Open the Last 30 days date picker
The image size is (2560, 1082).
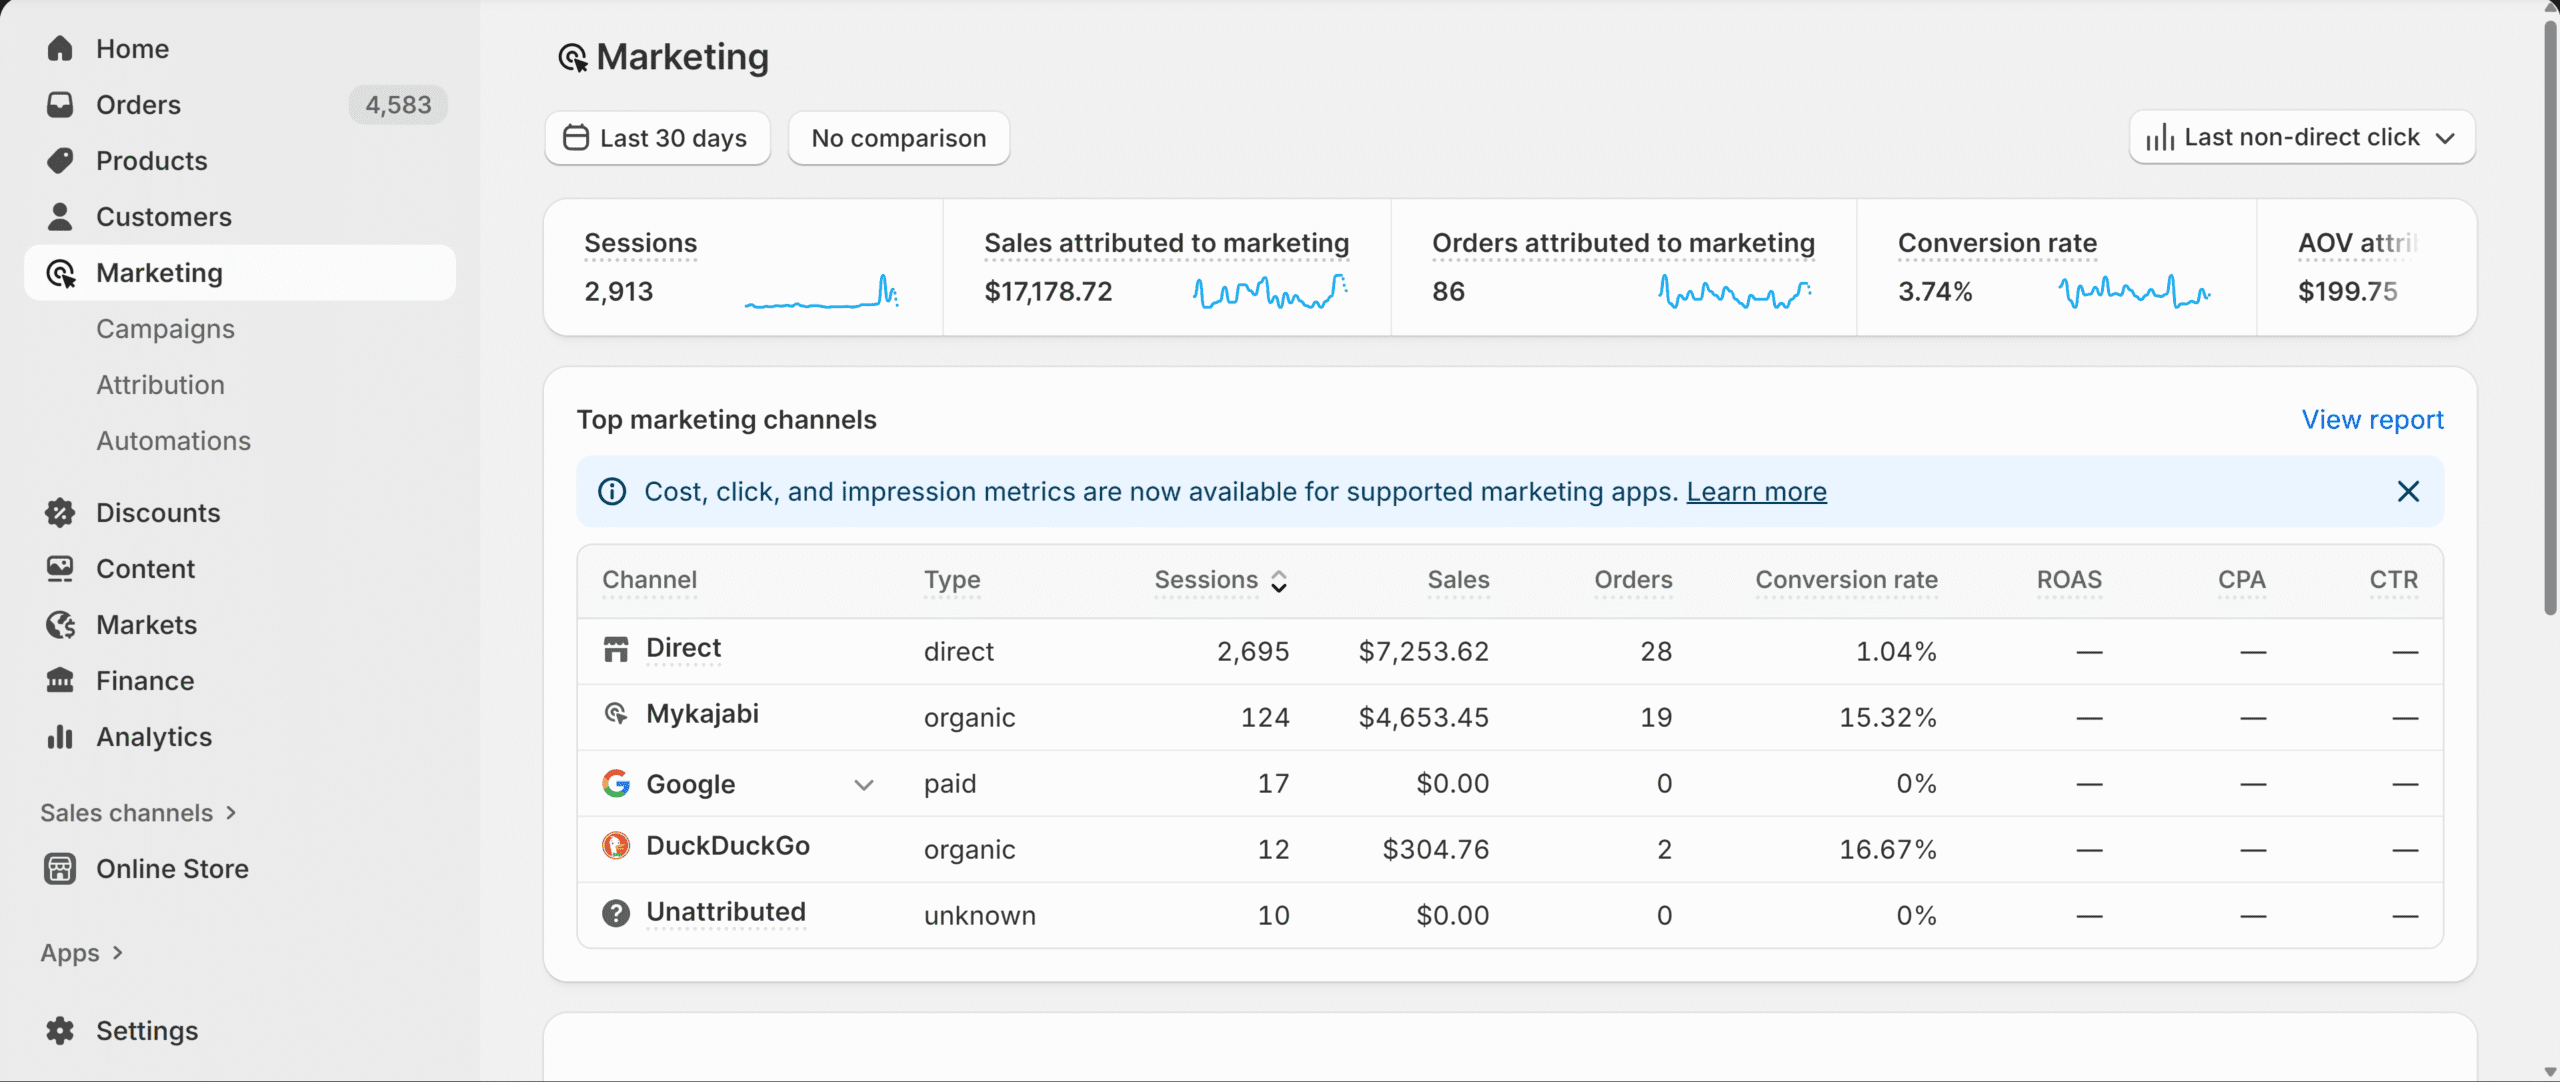click(657, 138)
